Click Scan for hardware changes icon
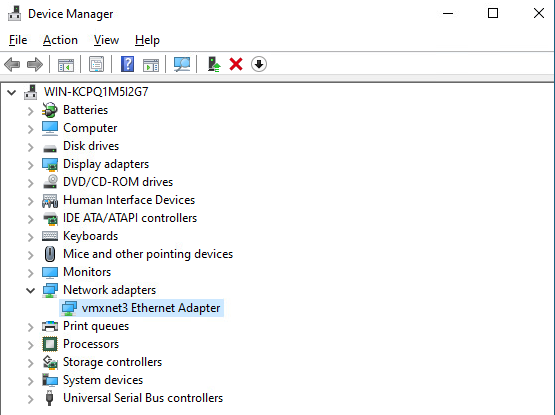The width and height of the screenshot is (555, 415). 182,64
